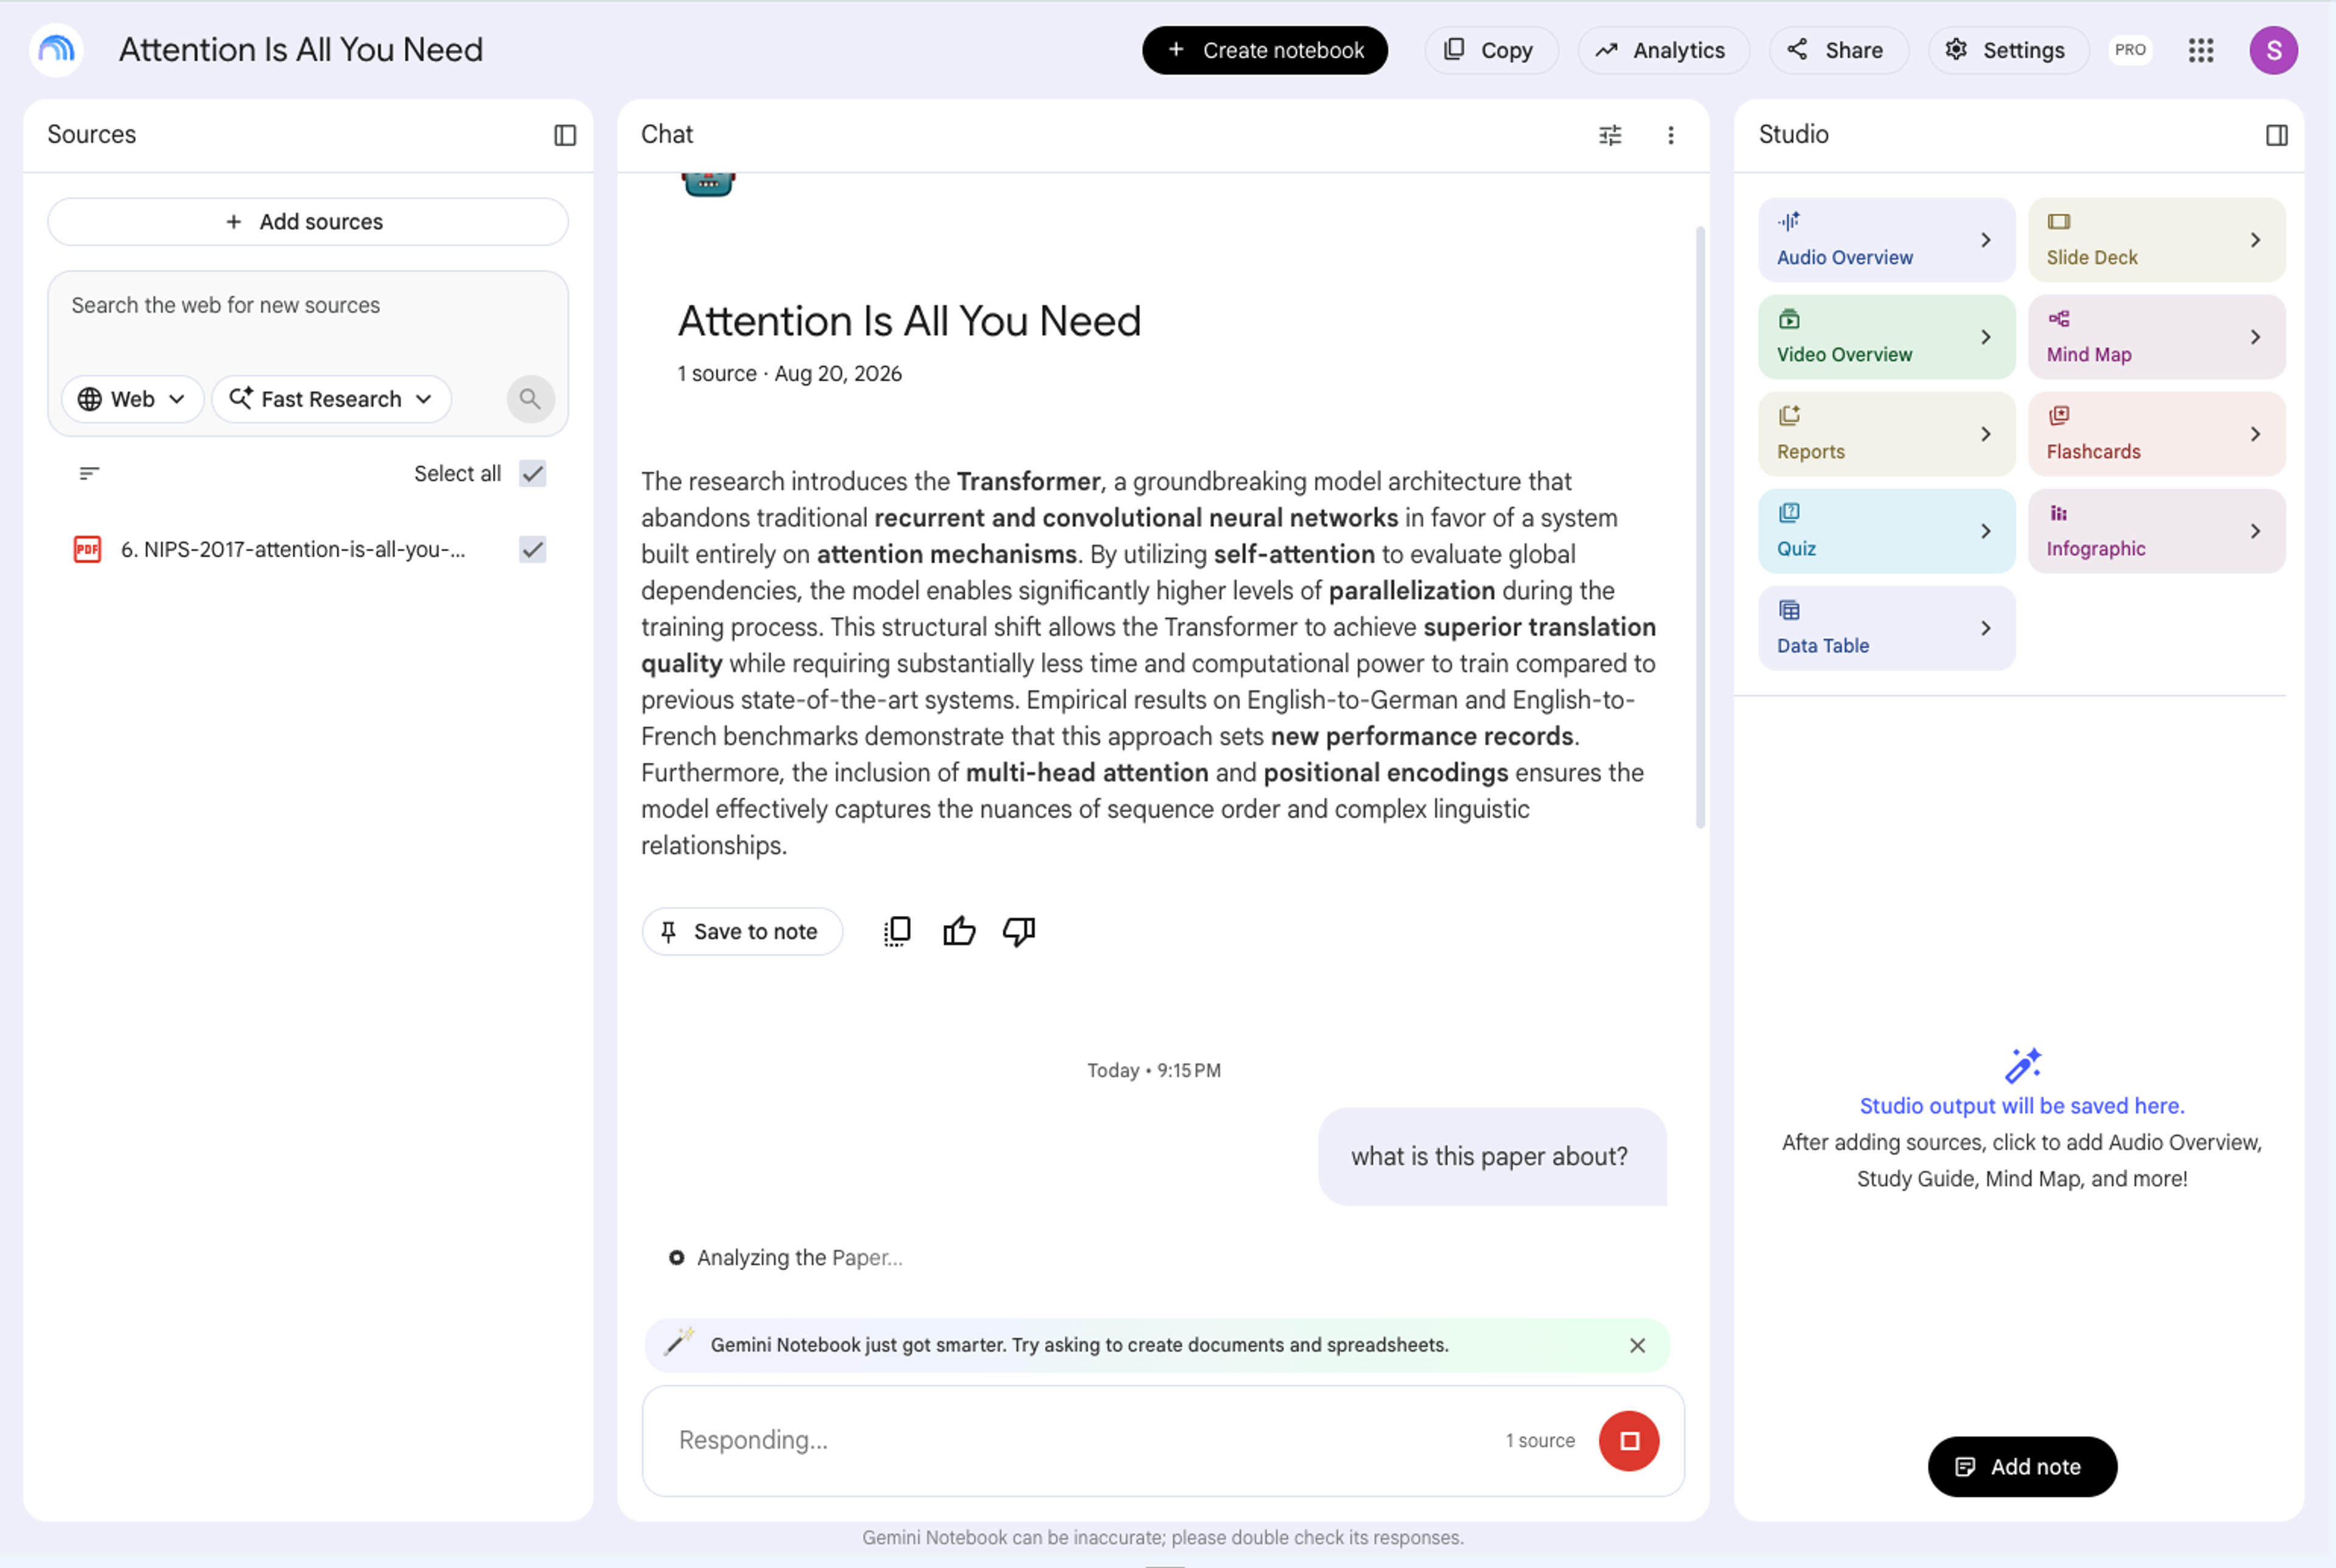Click the Quiz icon
The height and width of the screenshot is (1568, 2336).
click(1789, 513)
